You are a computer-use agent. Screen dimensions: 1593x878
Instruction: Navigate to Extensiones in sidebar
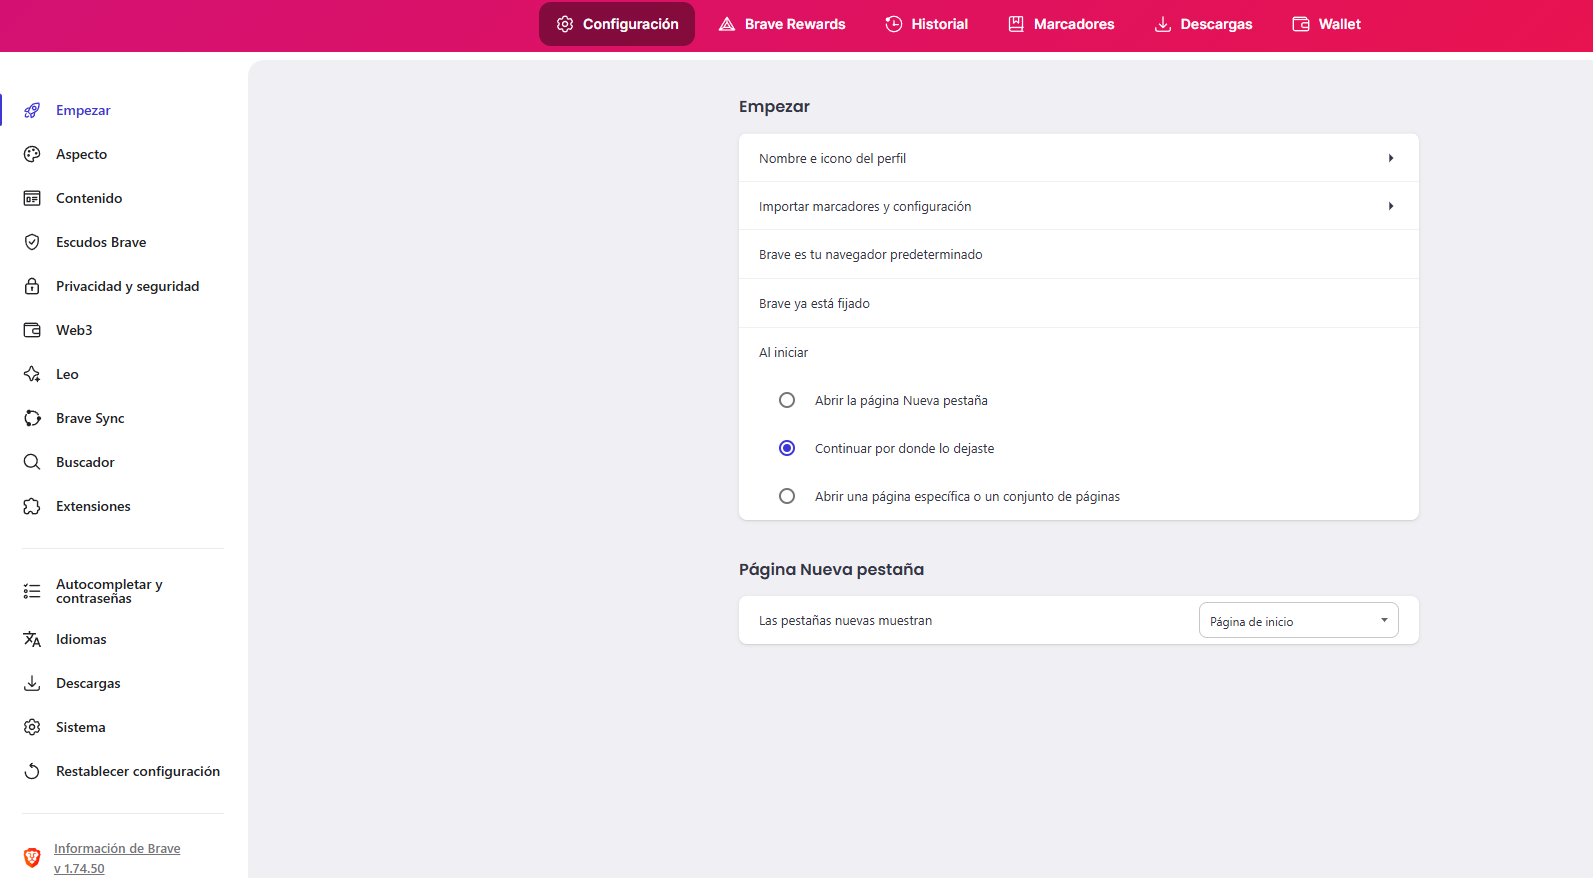pos(93,506)
